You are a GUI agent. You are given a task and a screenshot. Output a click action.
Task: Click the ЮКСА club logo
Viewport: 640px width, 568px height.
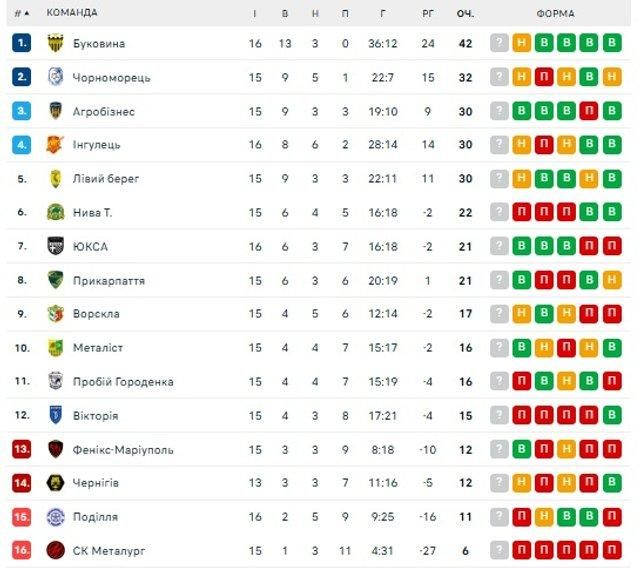tap(56, 246)
